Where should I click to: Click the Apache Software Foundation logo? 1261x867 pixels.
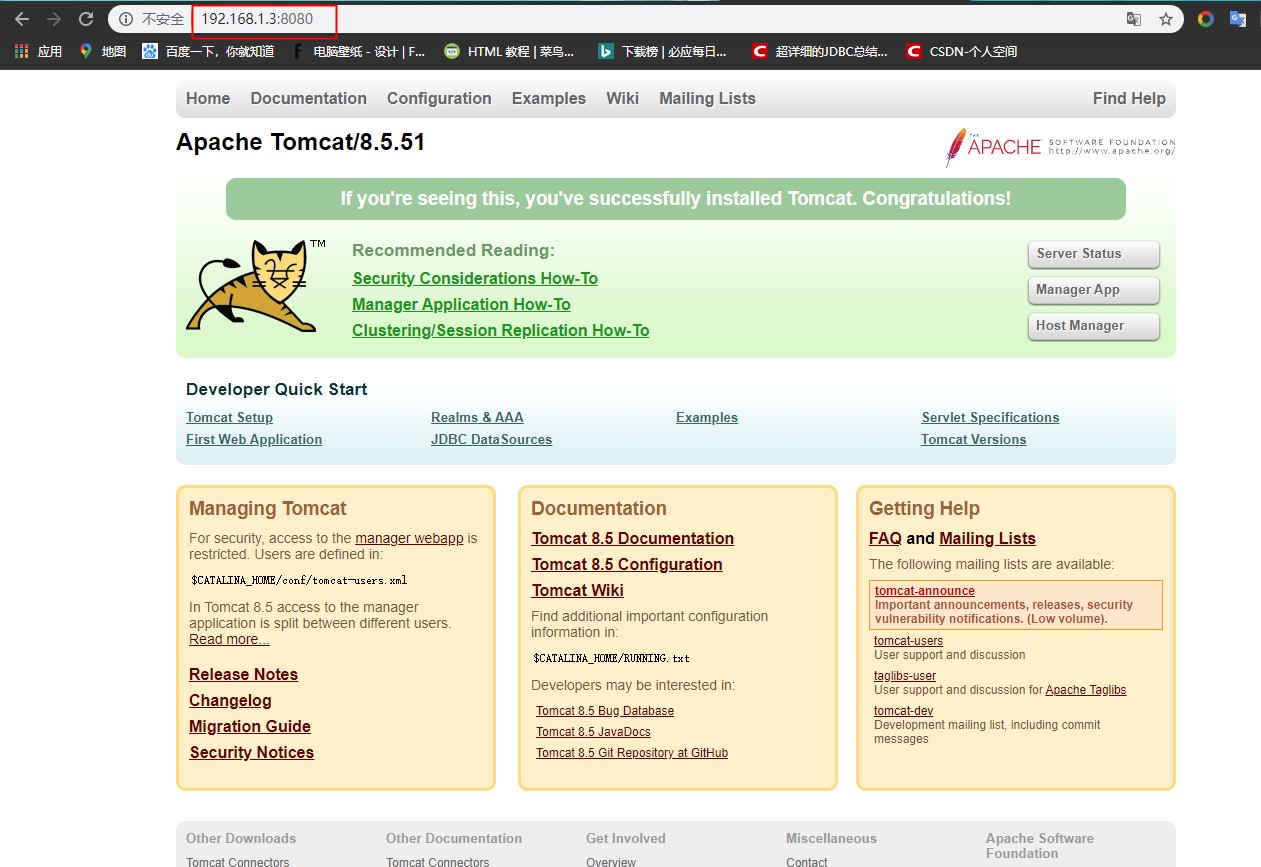pyautogui.click(x=1060, y=147)
